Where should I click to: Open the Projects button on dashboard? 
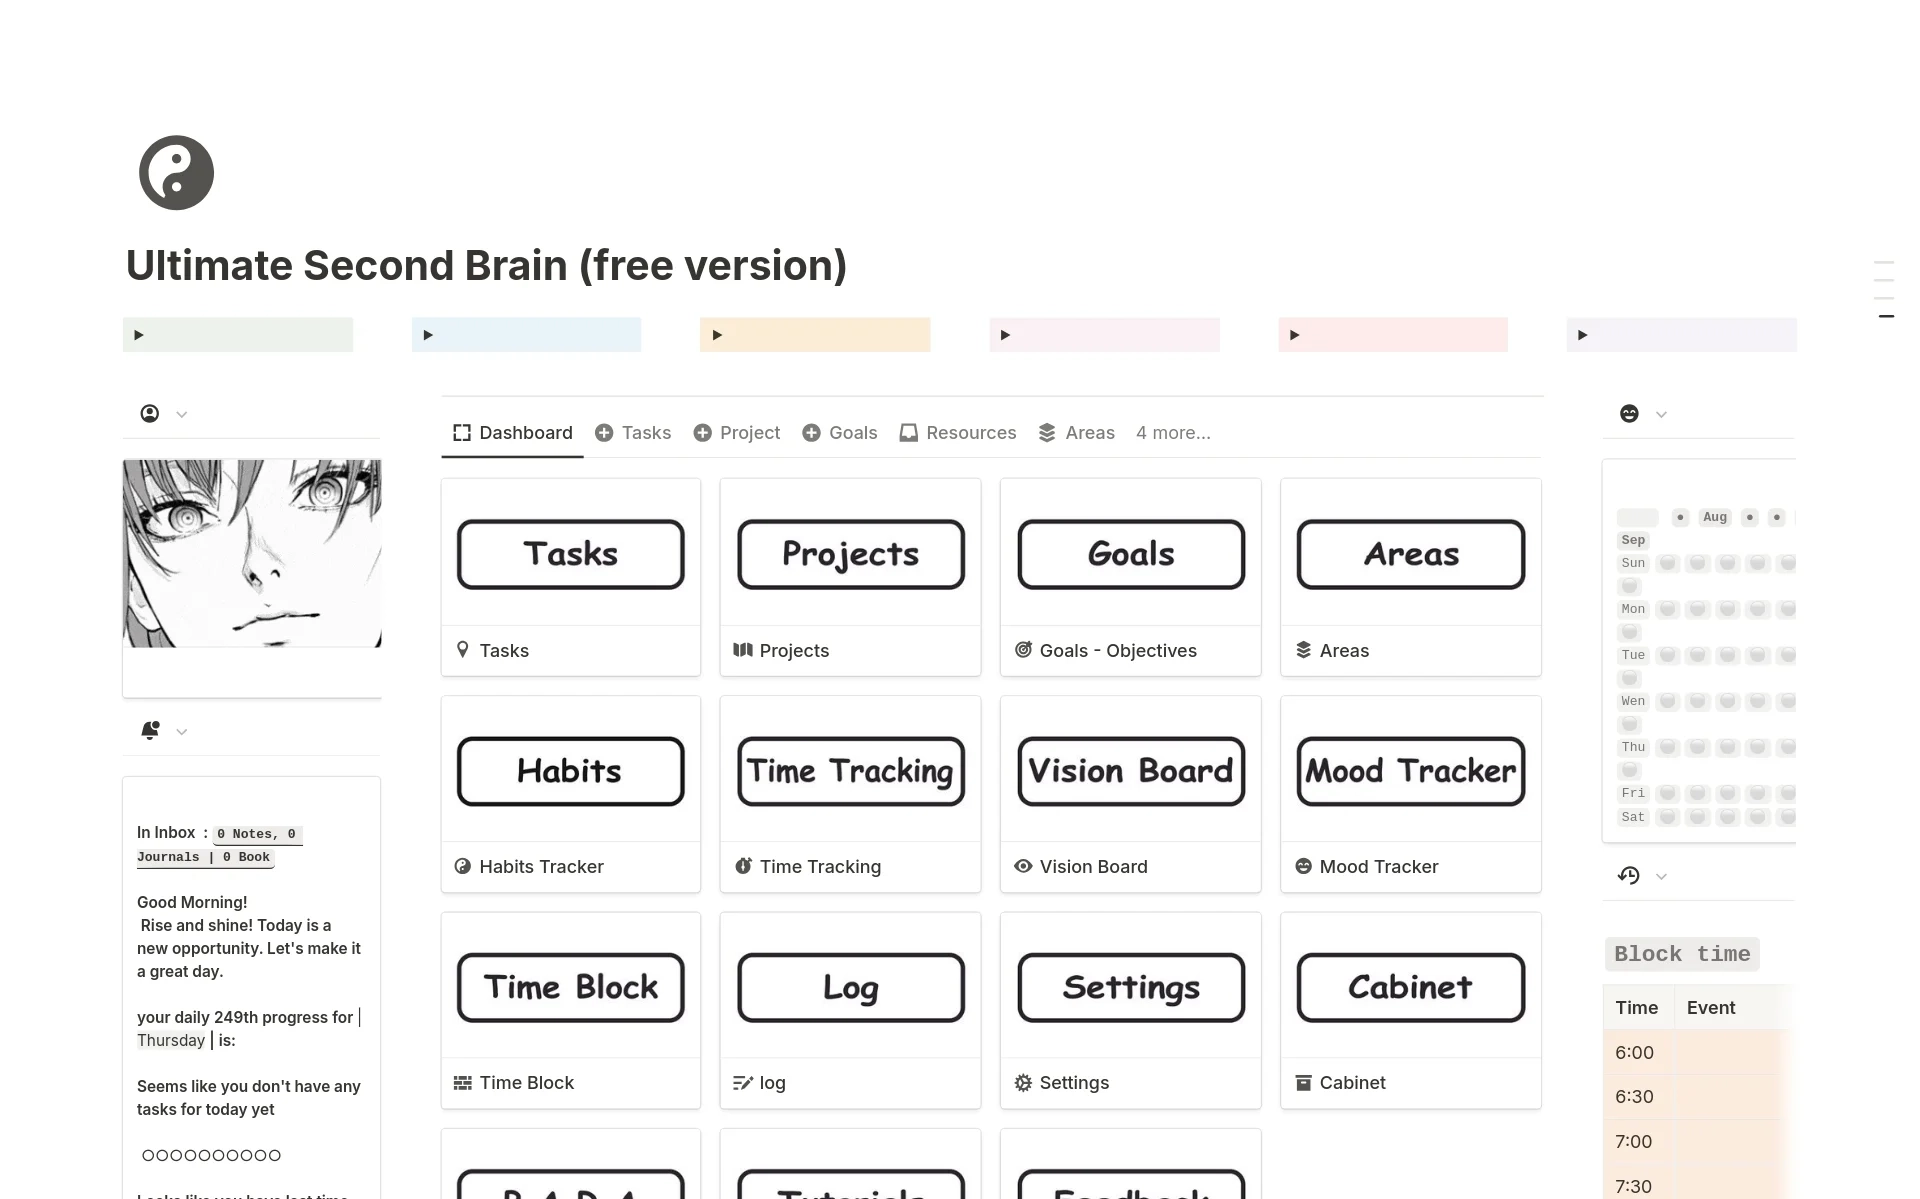coord(849,553)
